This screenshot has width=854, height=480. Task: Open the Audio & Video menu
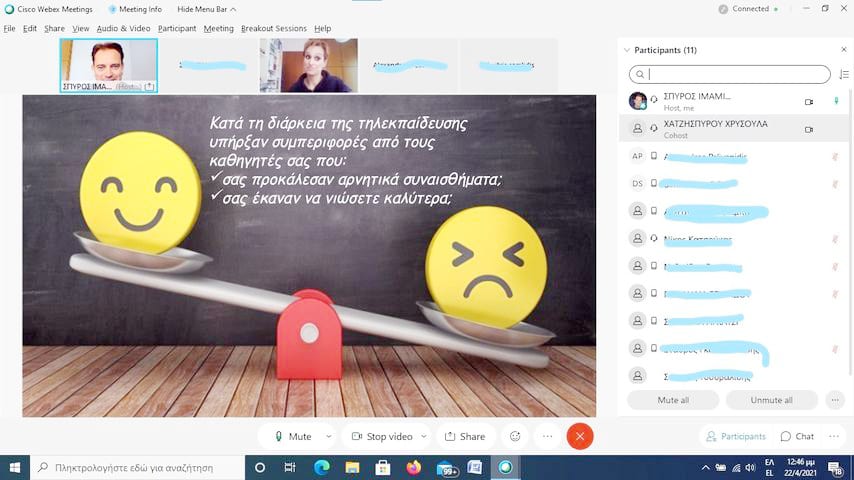pyautogui.click(x=123, y=28)
